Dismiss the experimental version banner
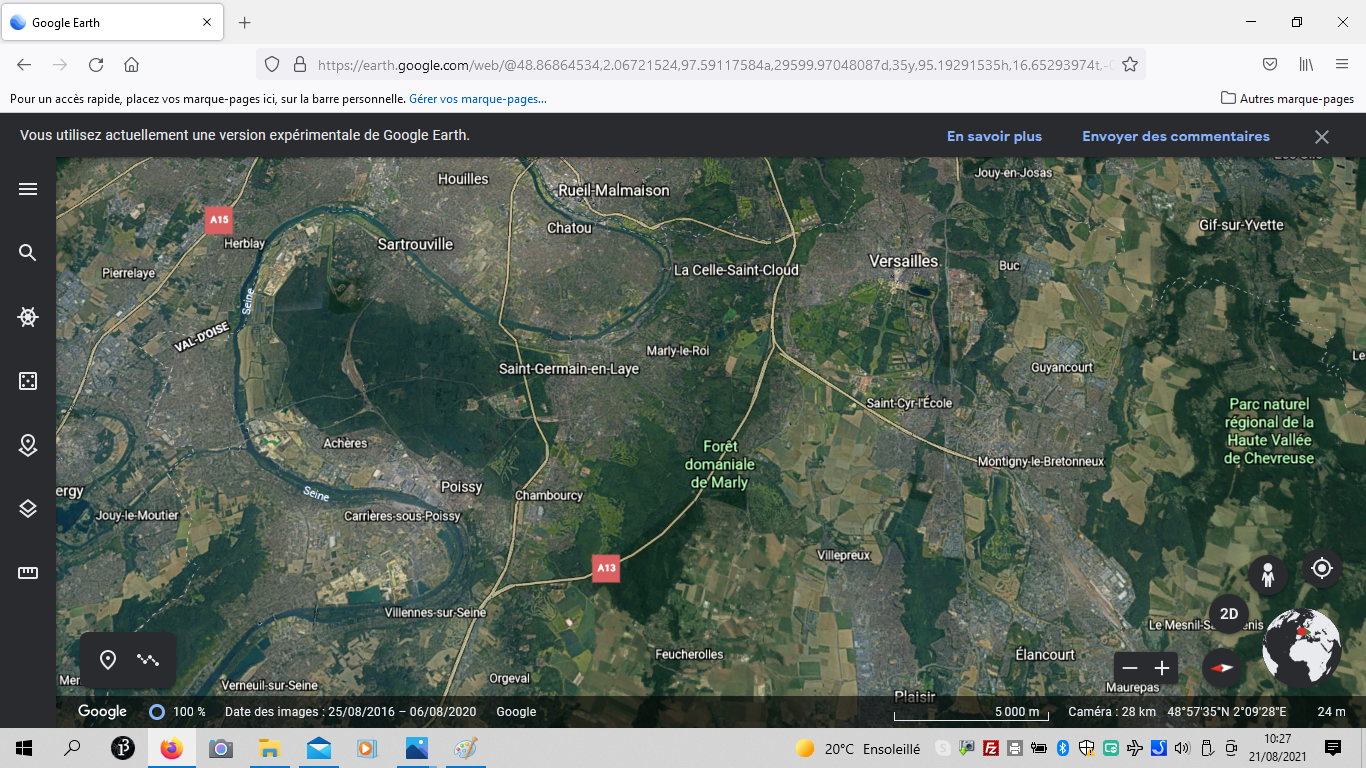 click(1321, 137)
